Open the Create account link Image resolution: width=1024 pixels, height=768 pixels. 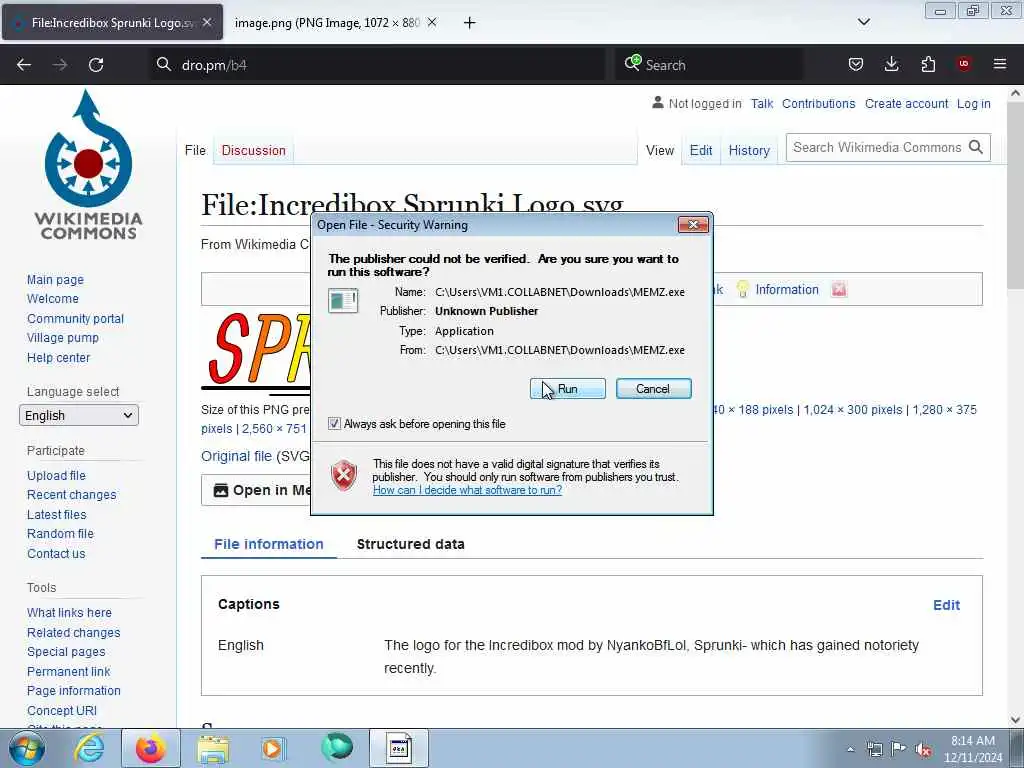(x=906, y=104)
